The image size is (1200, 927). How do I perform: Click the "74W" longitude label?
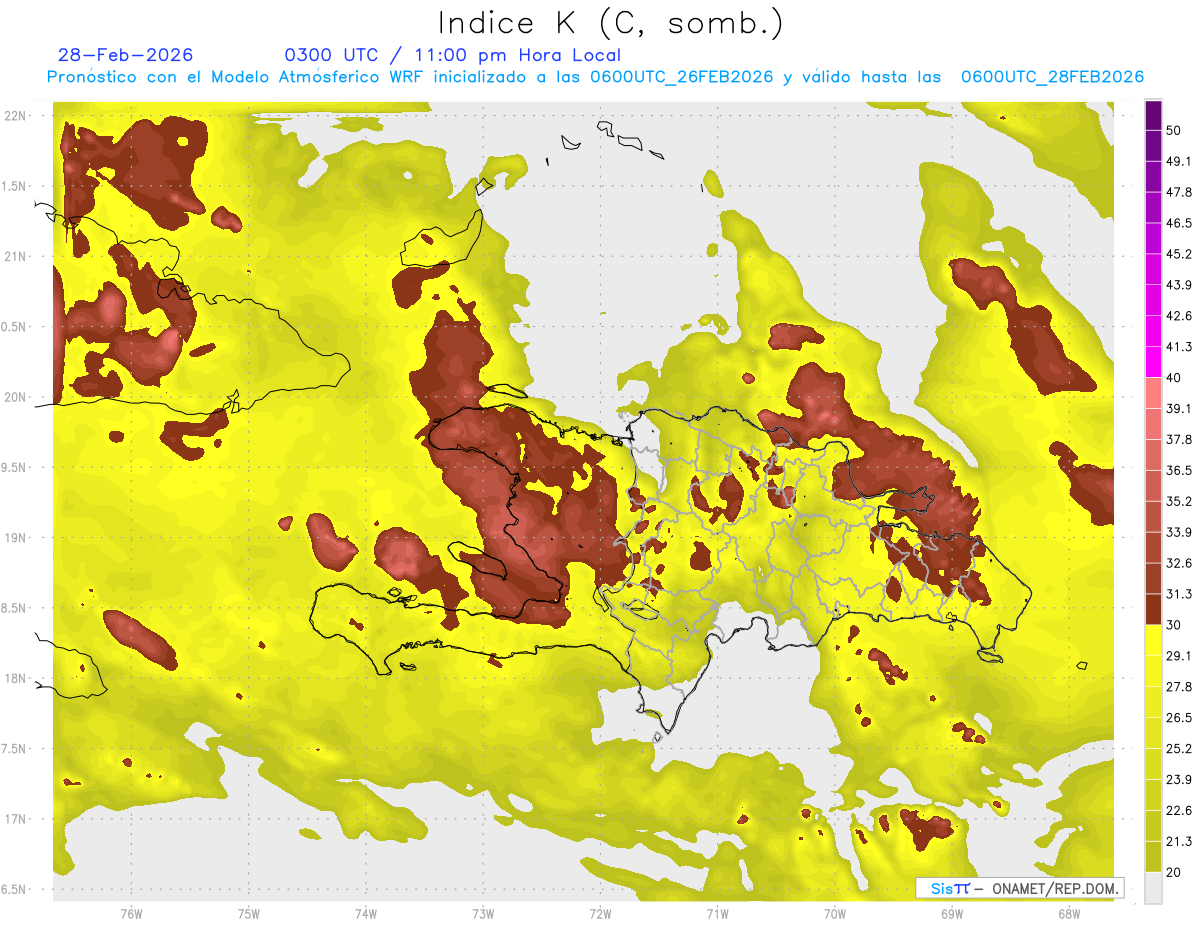[366, 913]
